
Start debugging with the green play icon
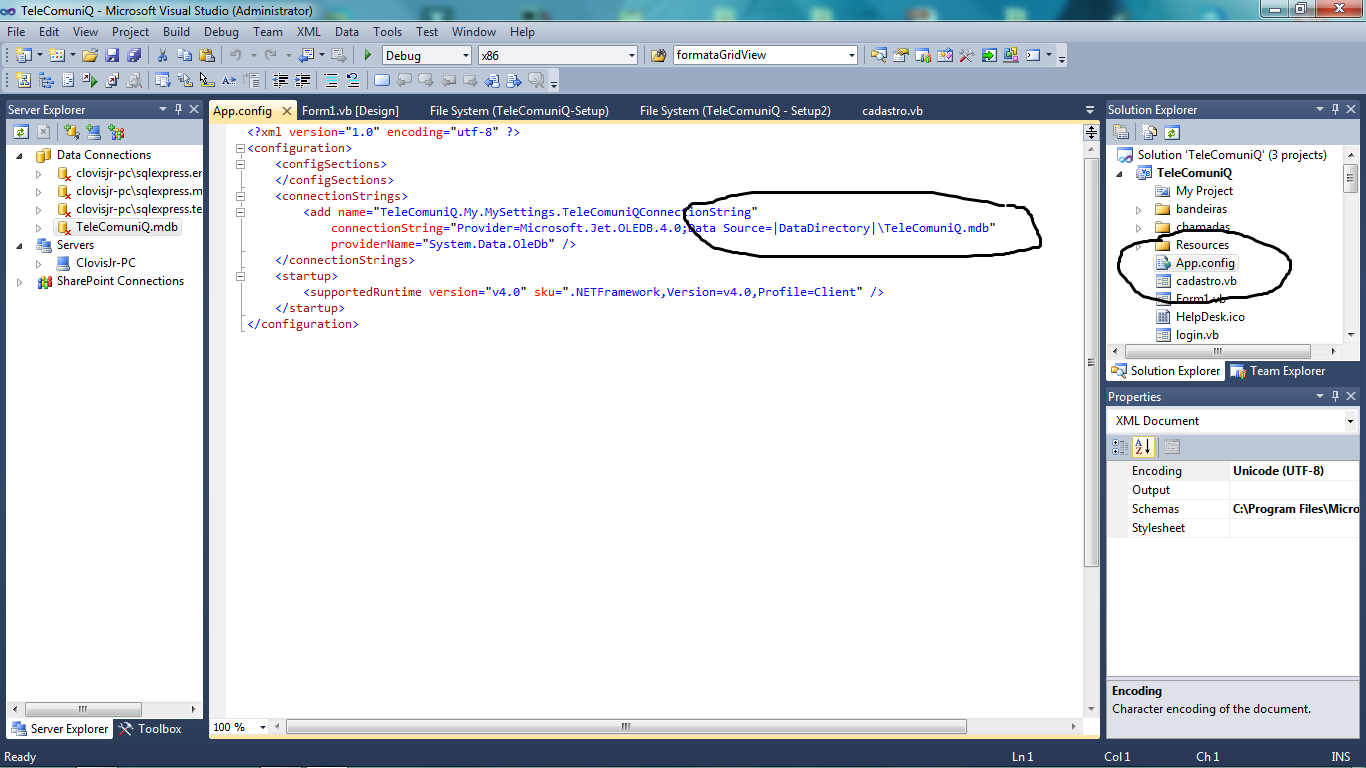coord(368,55)
